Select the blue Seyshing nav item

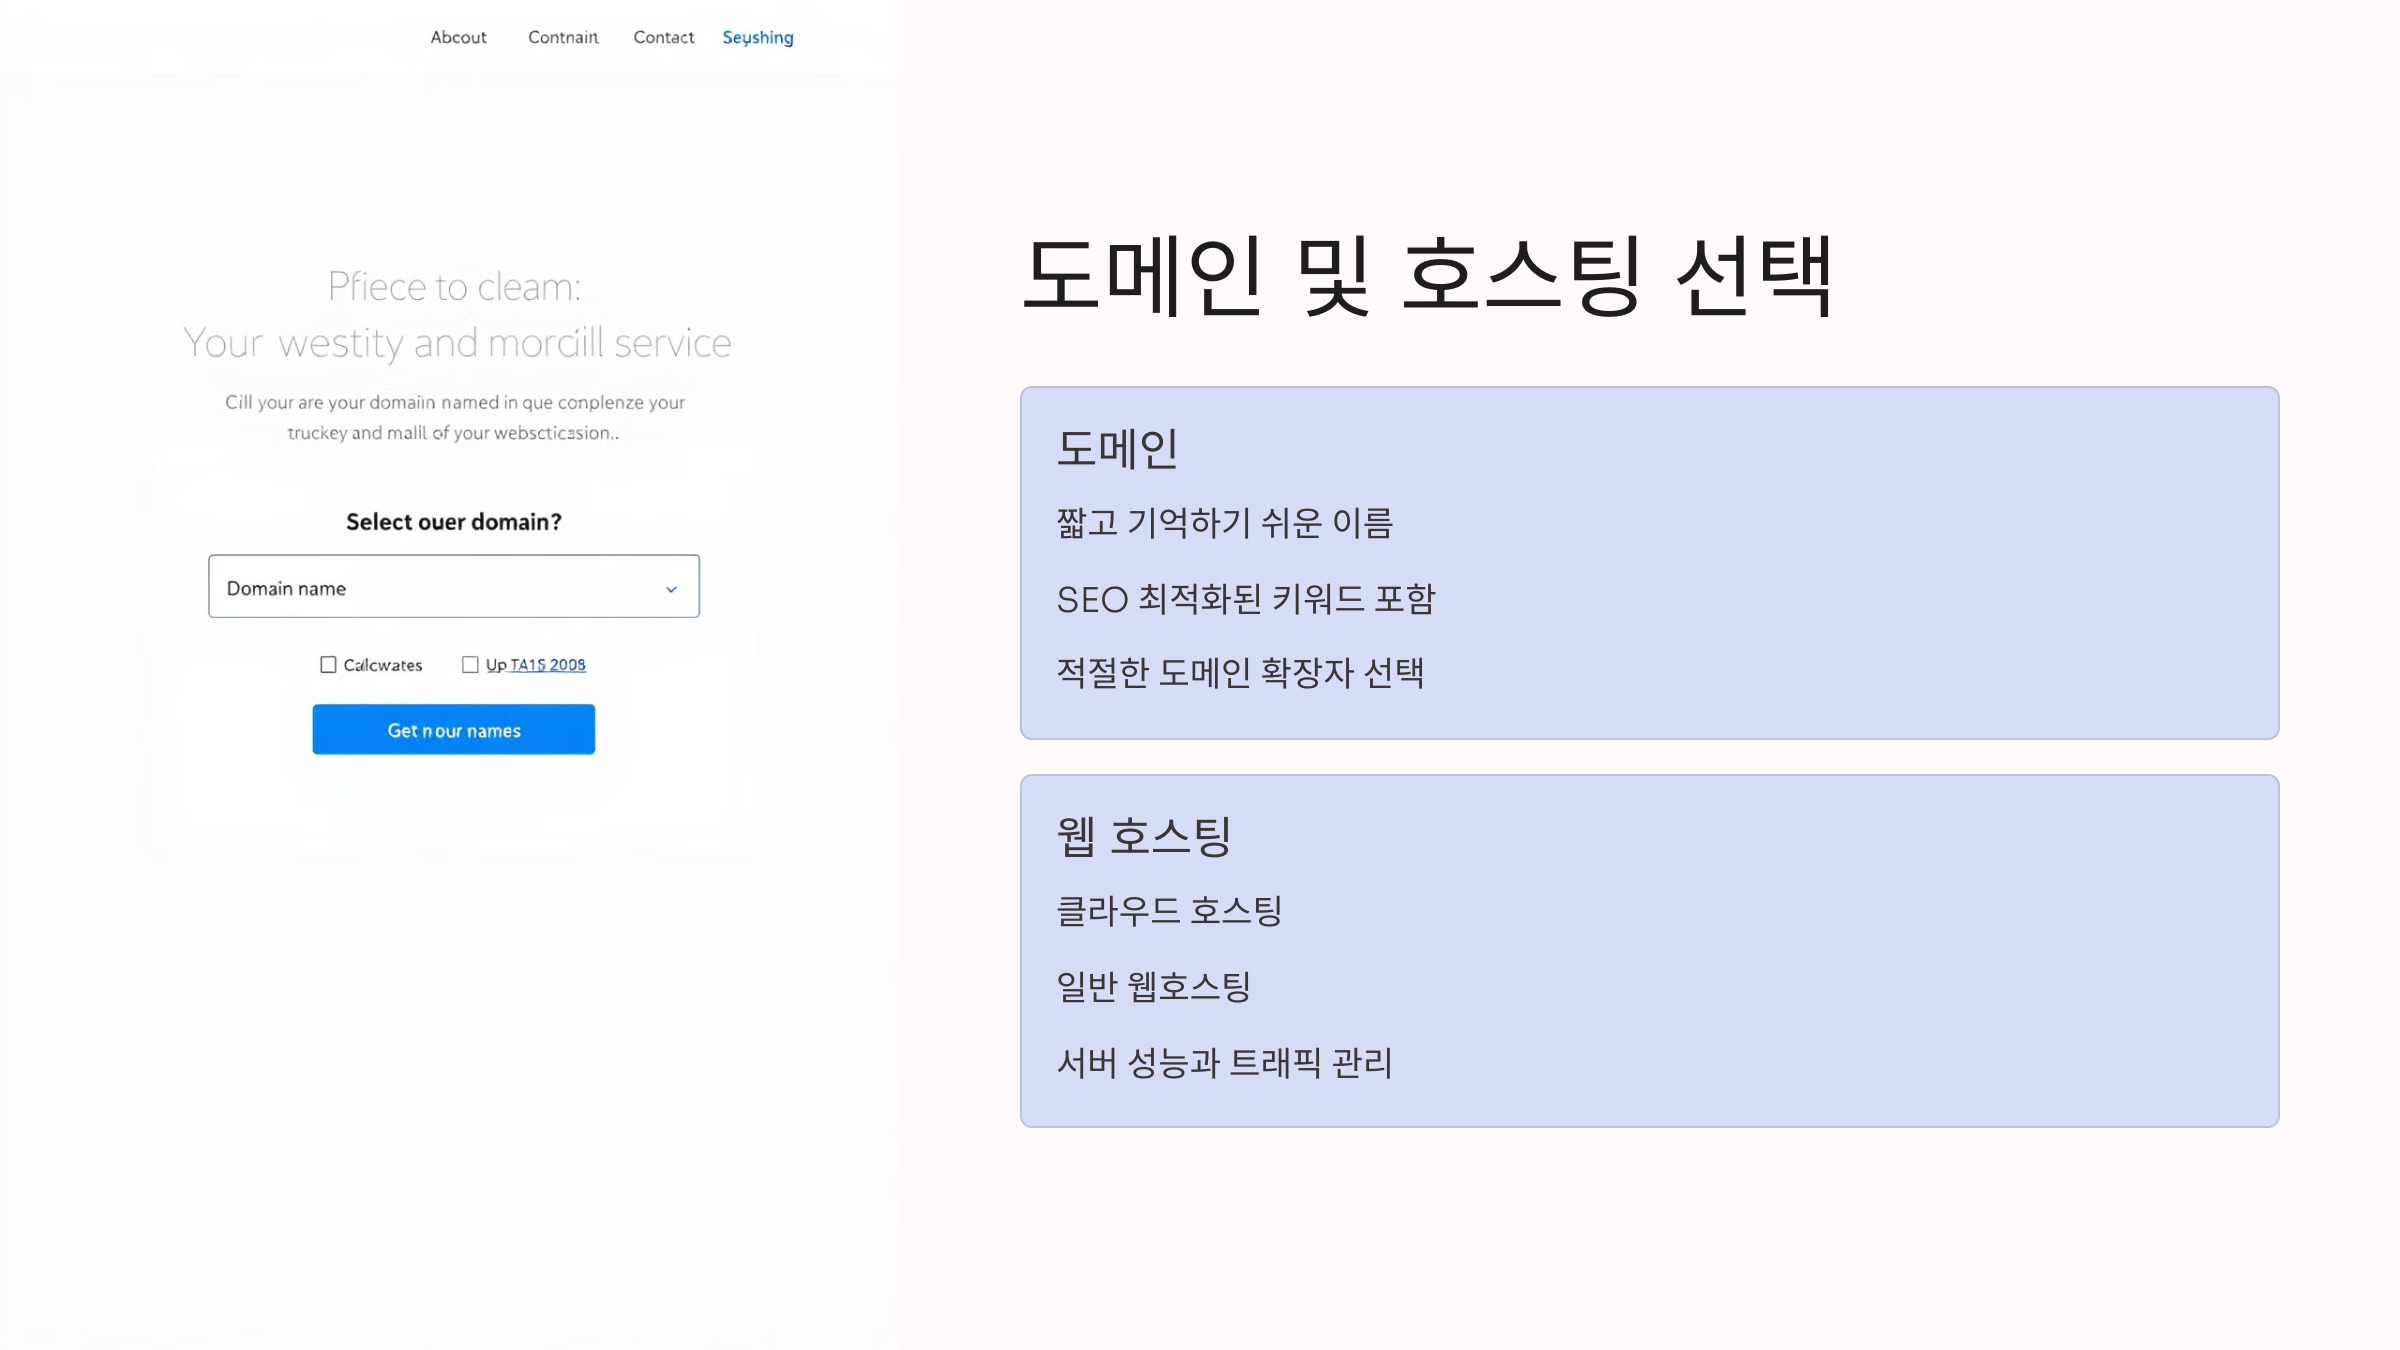[x=757, y=37]
